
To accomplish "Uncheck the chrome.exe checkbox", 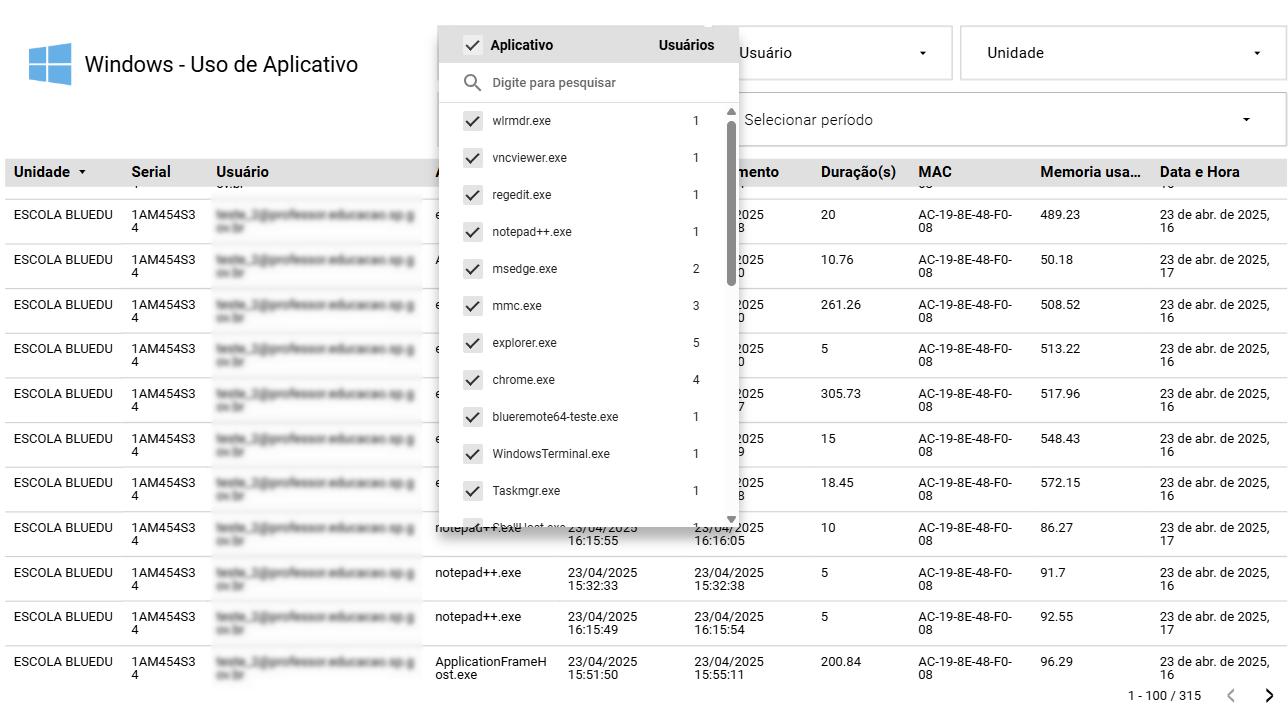I will (473, 380).
